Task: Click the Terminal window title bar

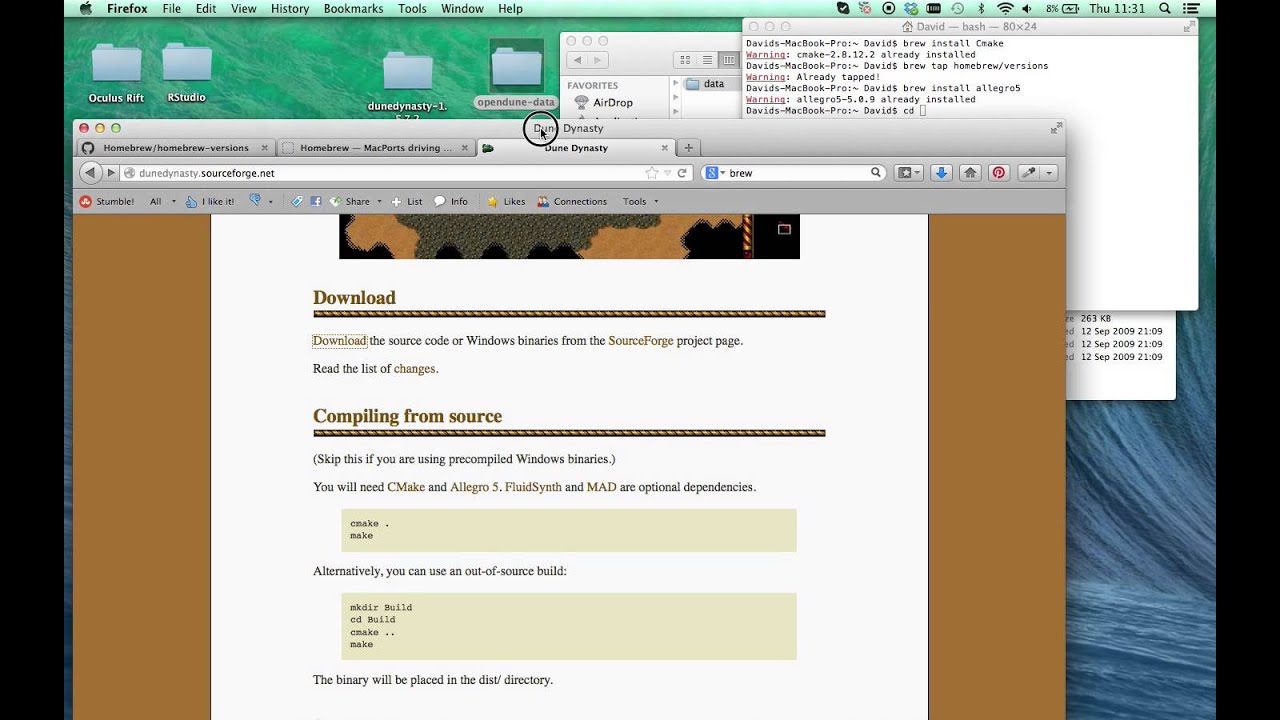Action: click(x=968, y=27)
